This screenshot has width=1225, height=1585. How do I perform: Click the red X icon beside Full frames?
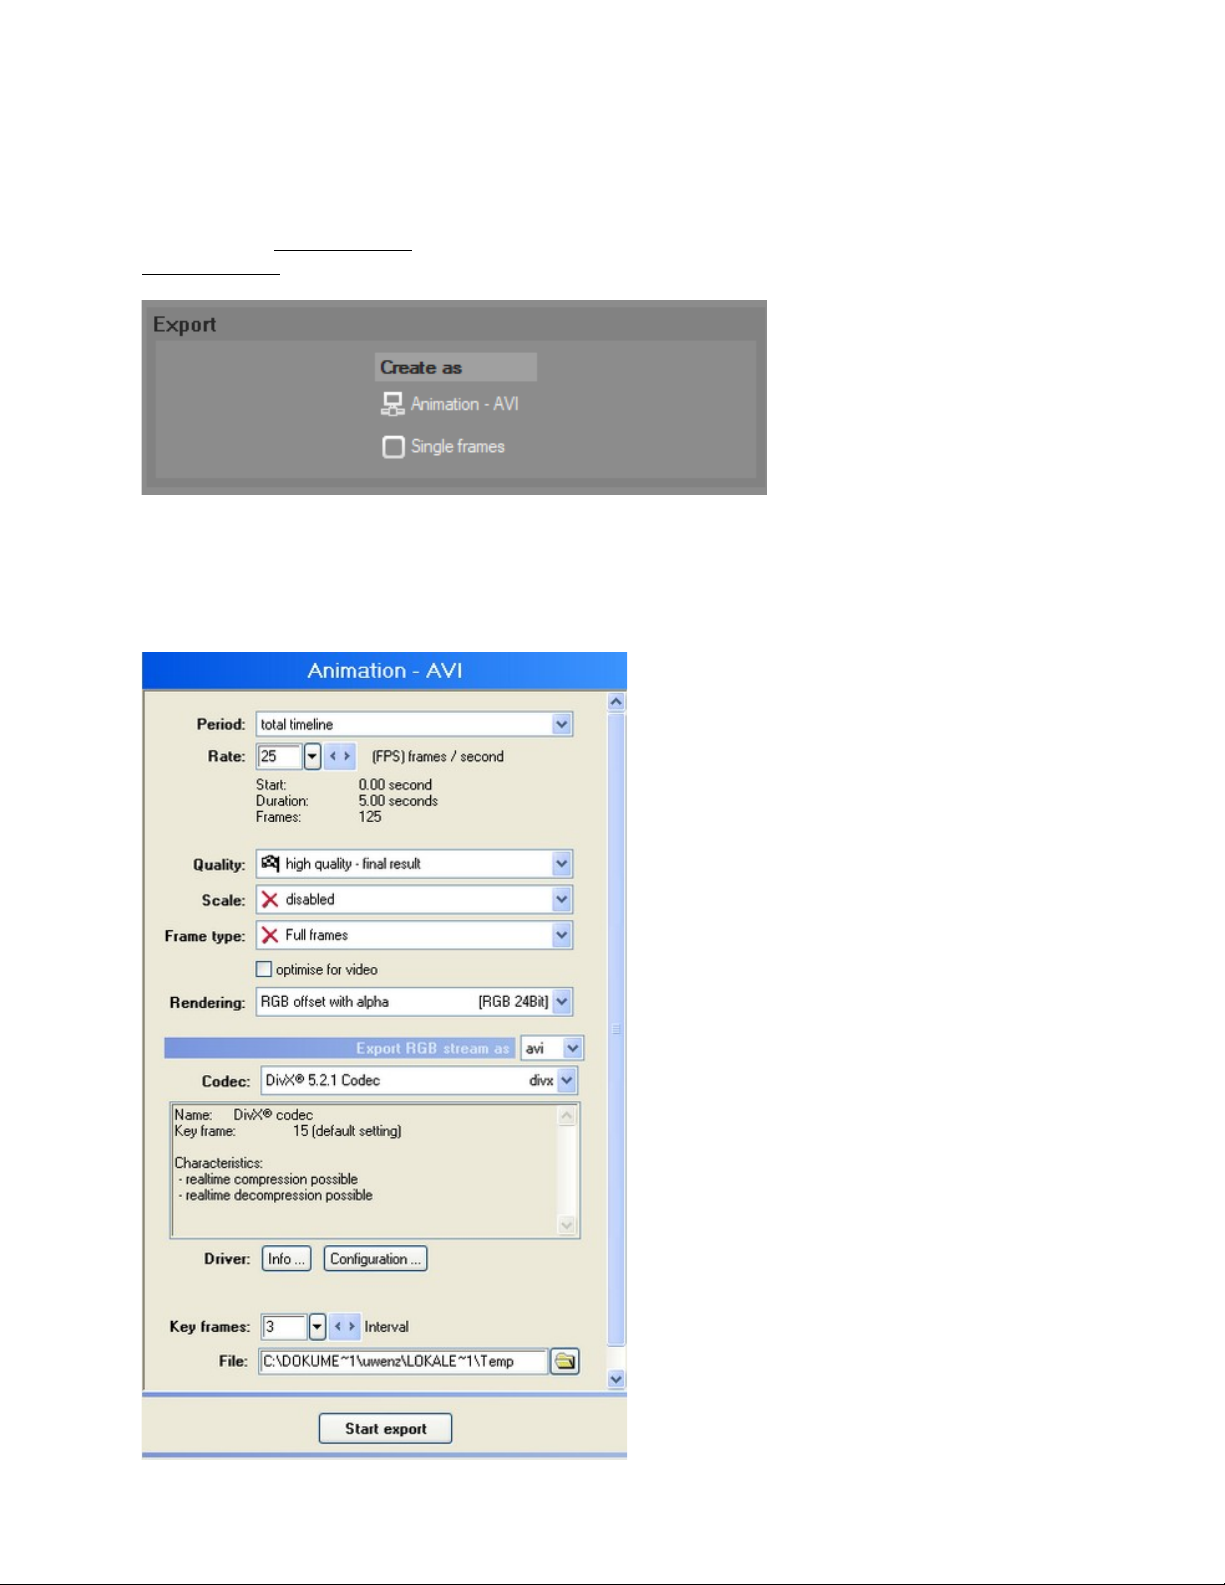270,935
